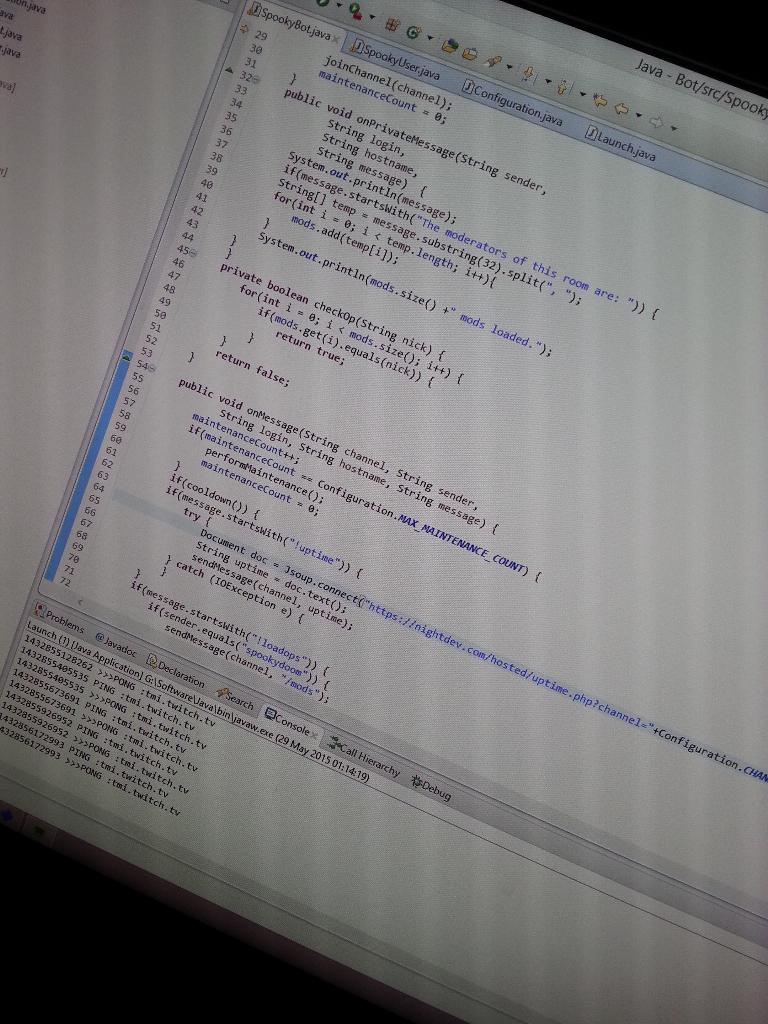Click the Call Hierarchy tab icon

(334, 743)
